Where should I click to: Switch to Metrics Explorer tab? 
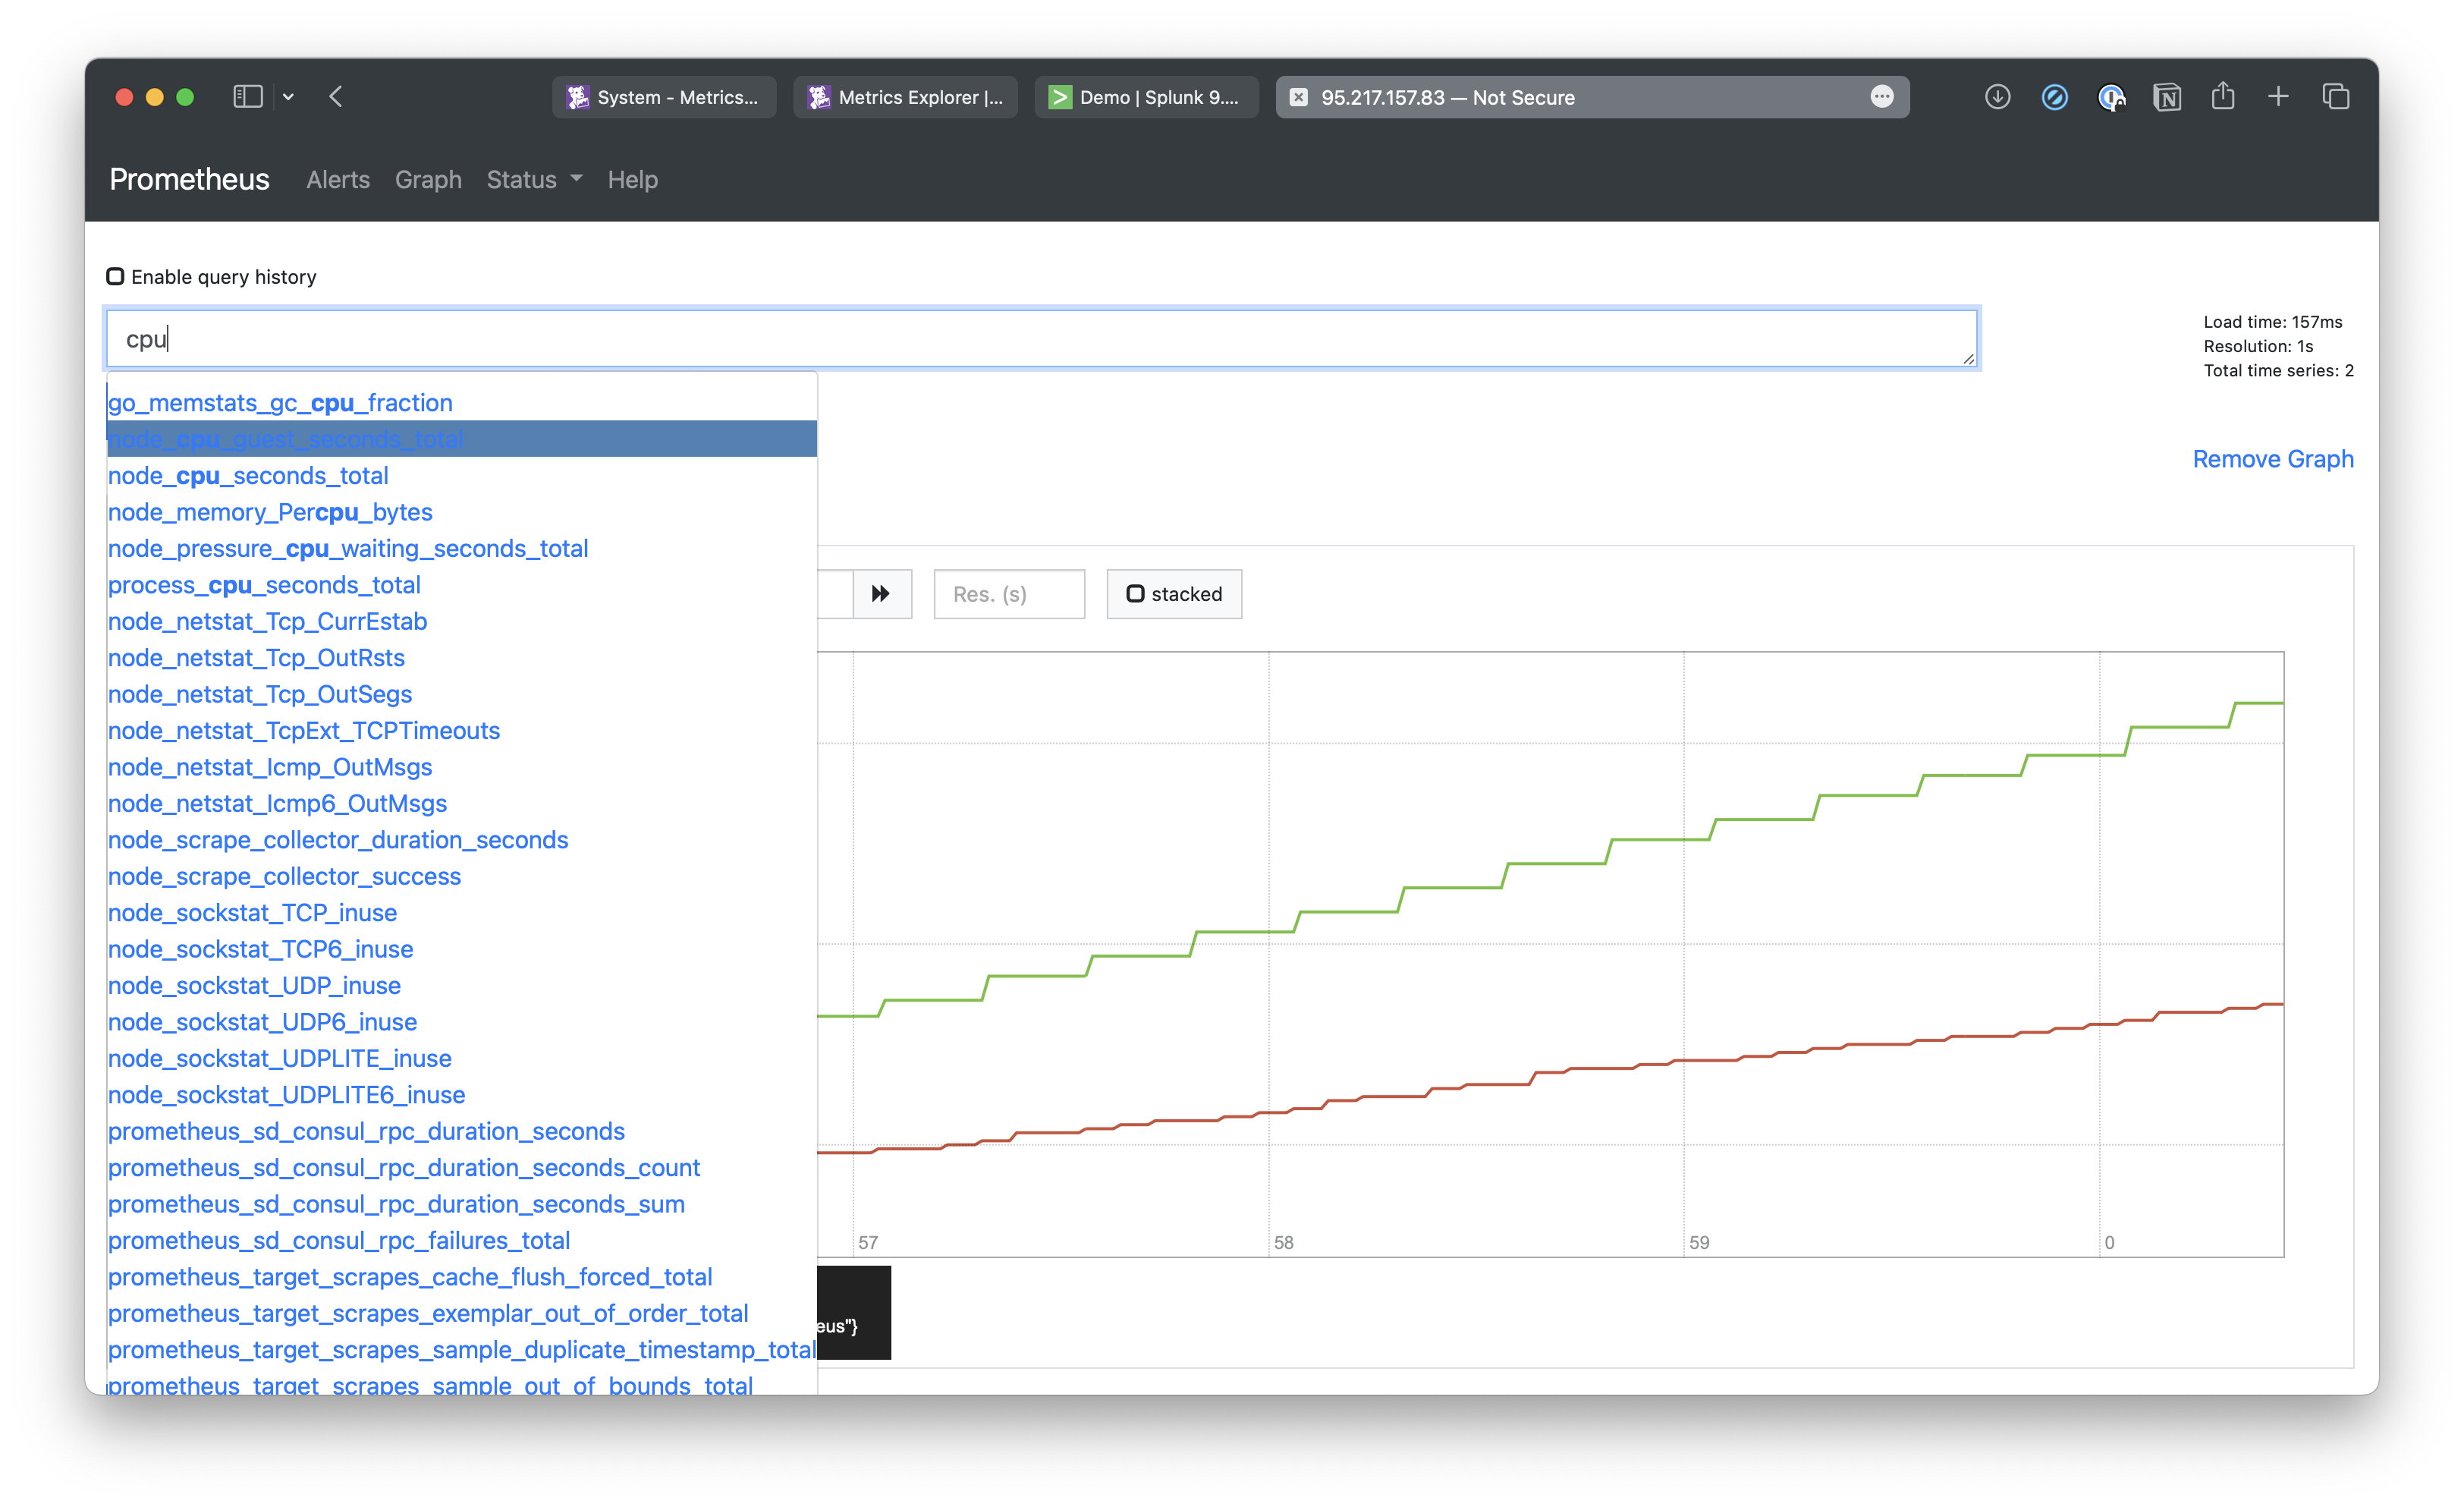[905, 97]
